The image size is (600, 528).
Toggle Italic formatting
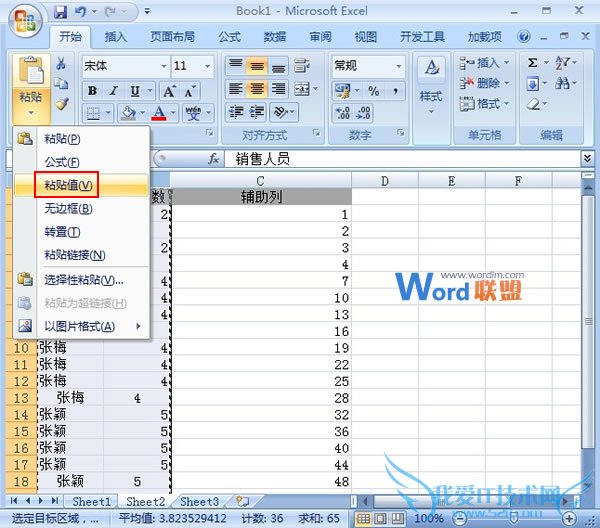pyautogui.click(x=113, y=91)
